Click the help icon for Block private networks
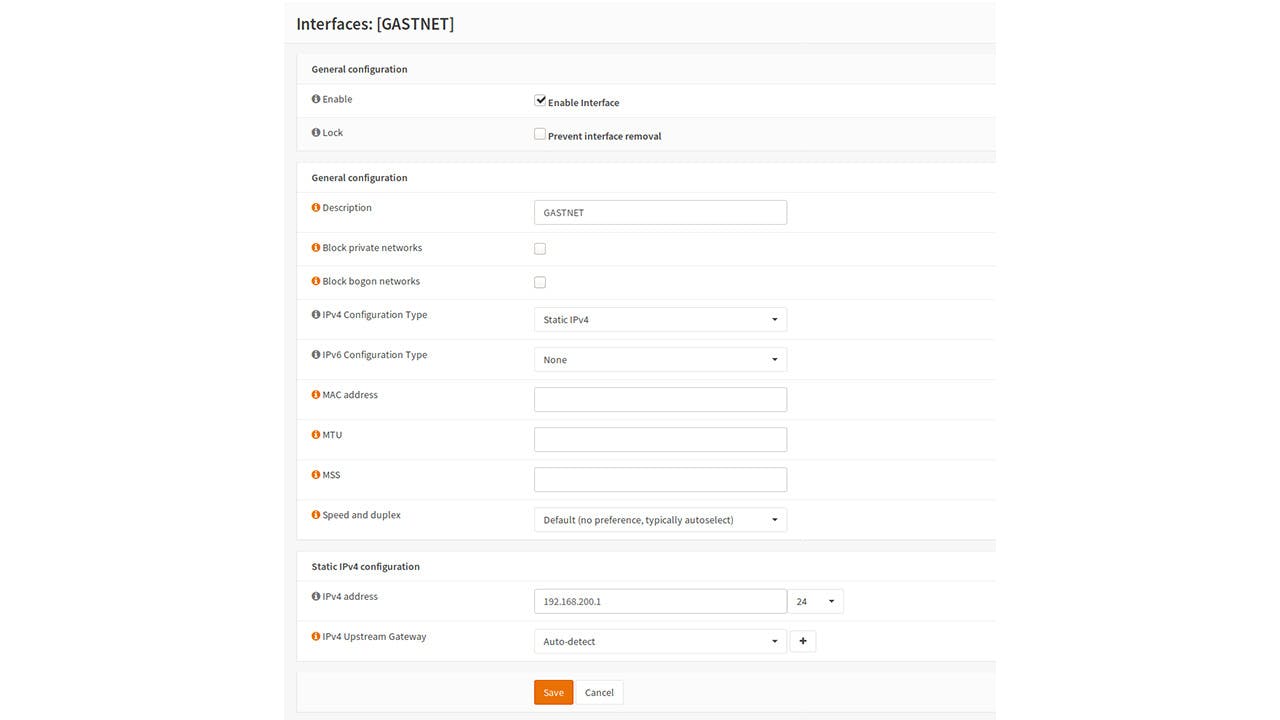 (316, 248)
